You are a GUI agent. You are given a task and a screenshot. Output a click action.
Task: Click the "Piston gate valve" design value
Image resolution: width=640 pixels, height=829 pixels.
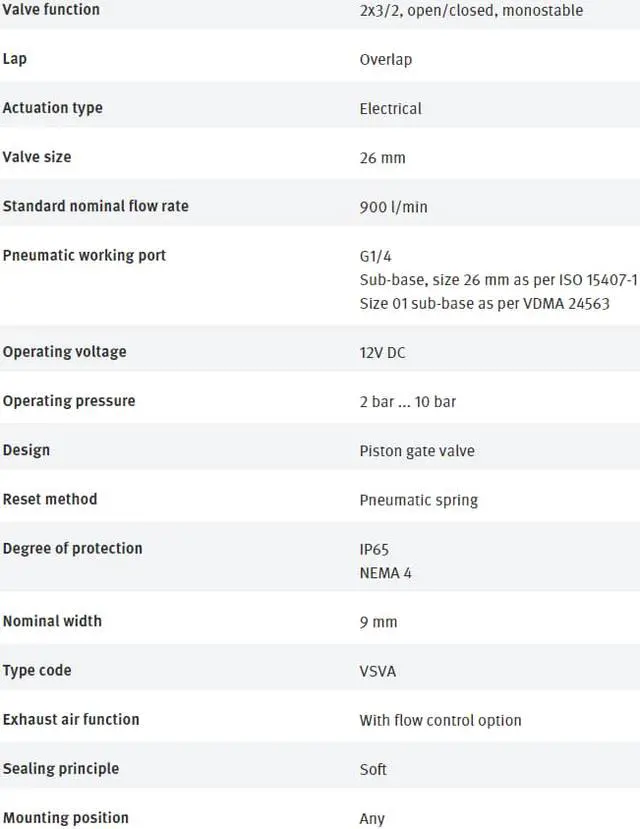pyautogui.click(x=417, y=450)
